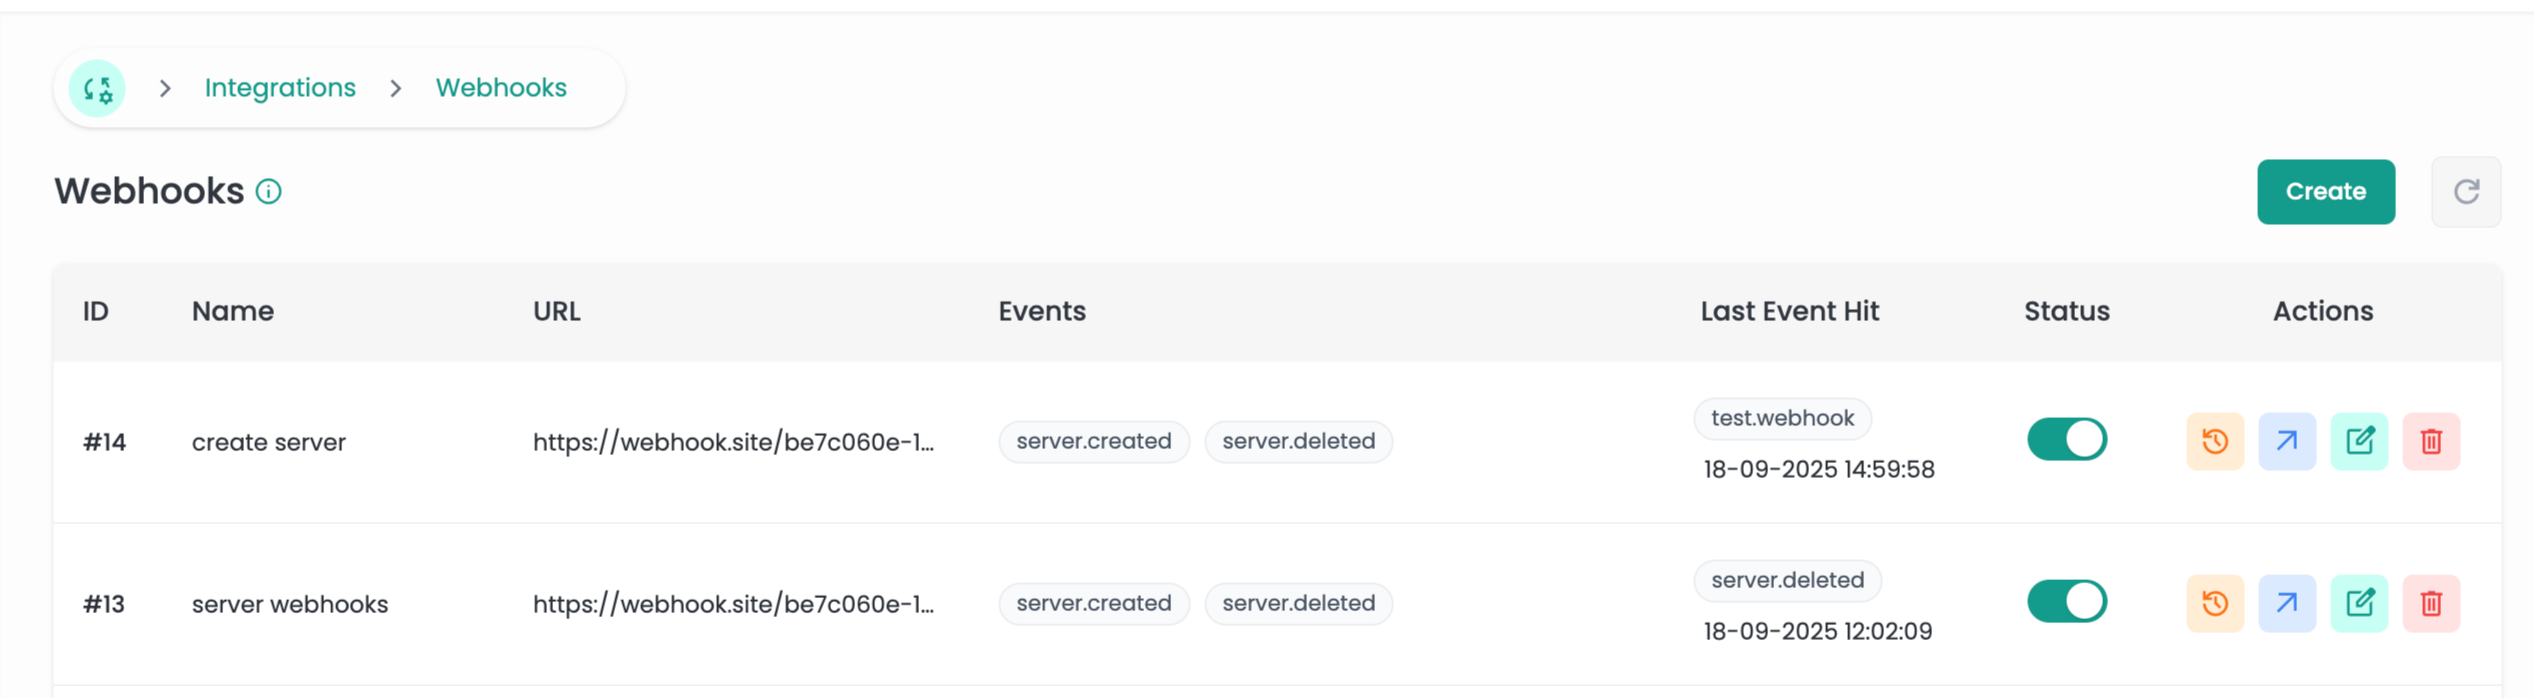Edit the create server webhook
Viewport: 2534px width, 698px height.
point(2358,441)
